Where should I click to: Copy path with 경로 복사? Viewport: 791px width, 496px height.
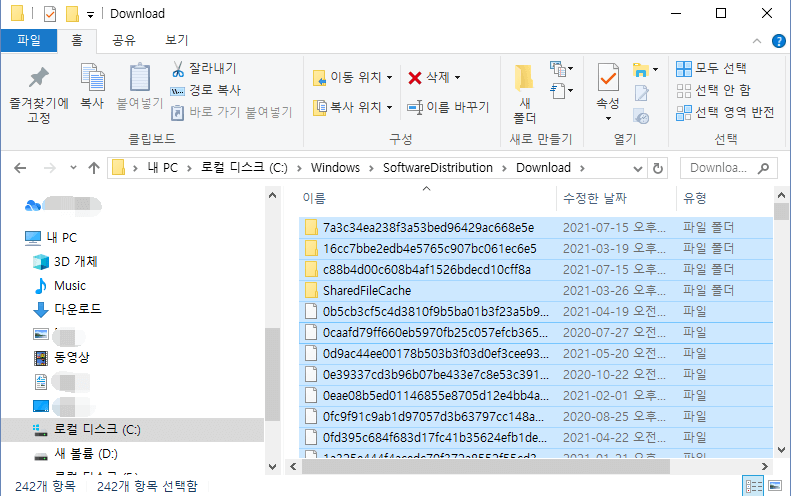[x=206, y=90]
